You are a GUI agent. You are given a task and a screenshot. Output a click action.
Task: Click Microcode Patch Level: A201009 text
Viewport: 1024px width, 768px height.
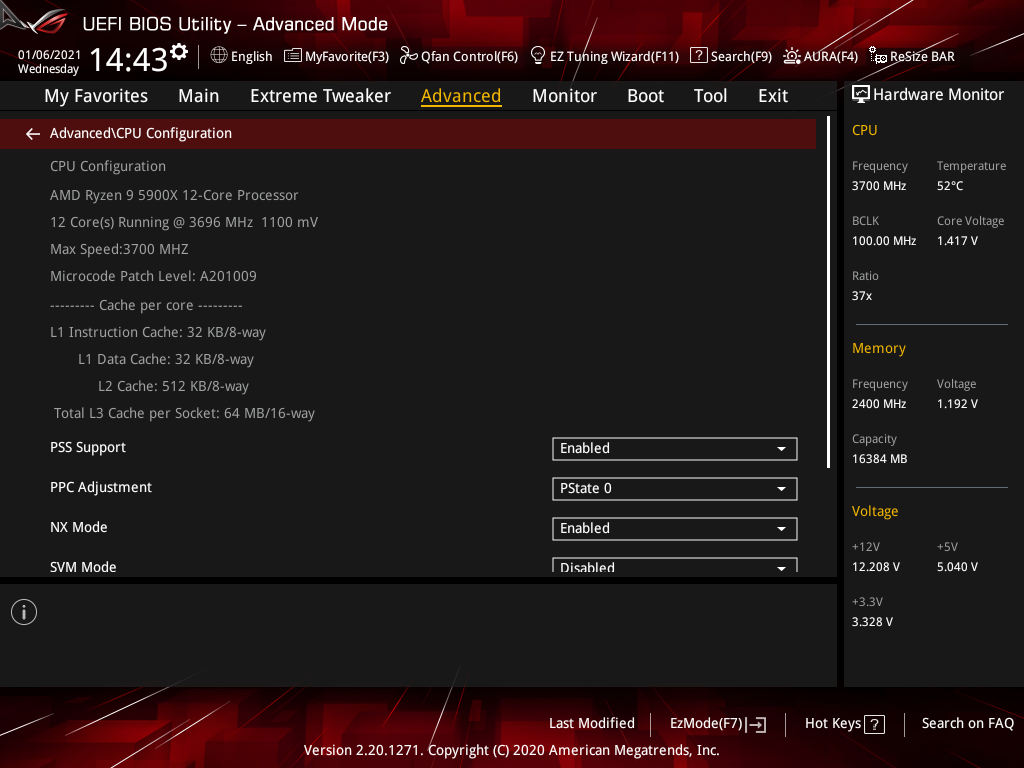click(153, 276)
